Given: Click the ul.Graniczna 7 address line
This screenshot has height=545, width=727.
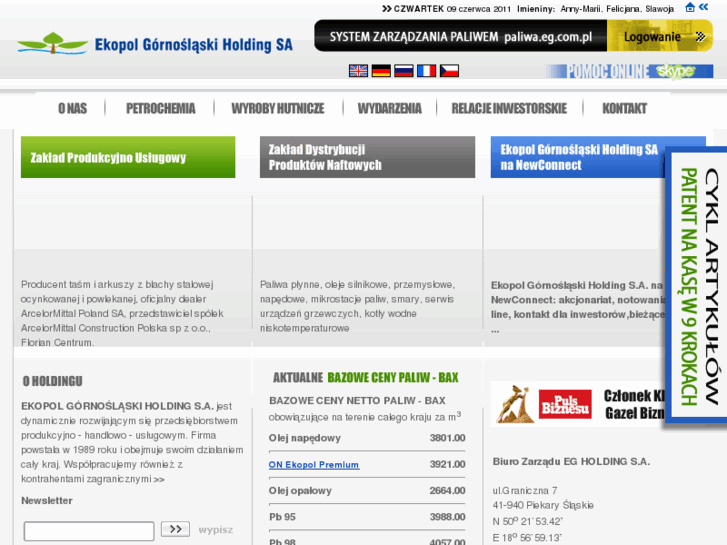Looking at the screenshot, I should [525, 490].
